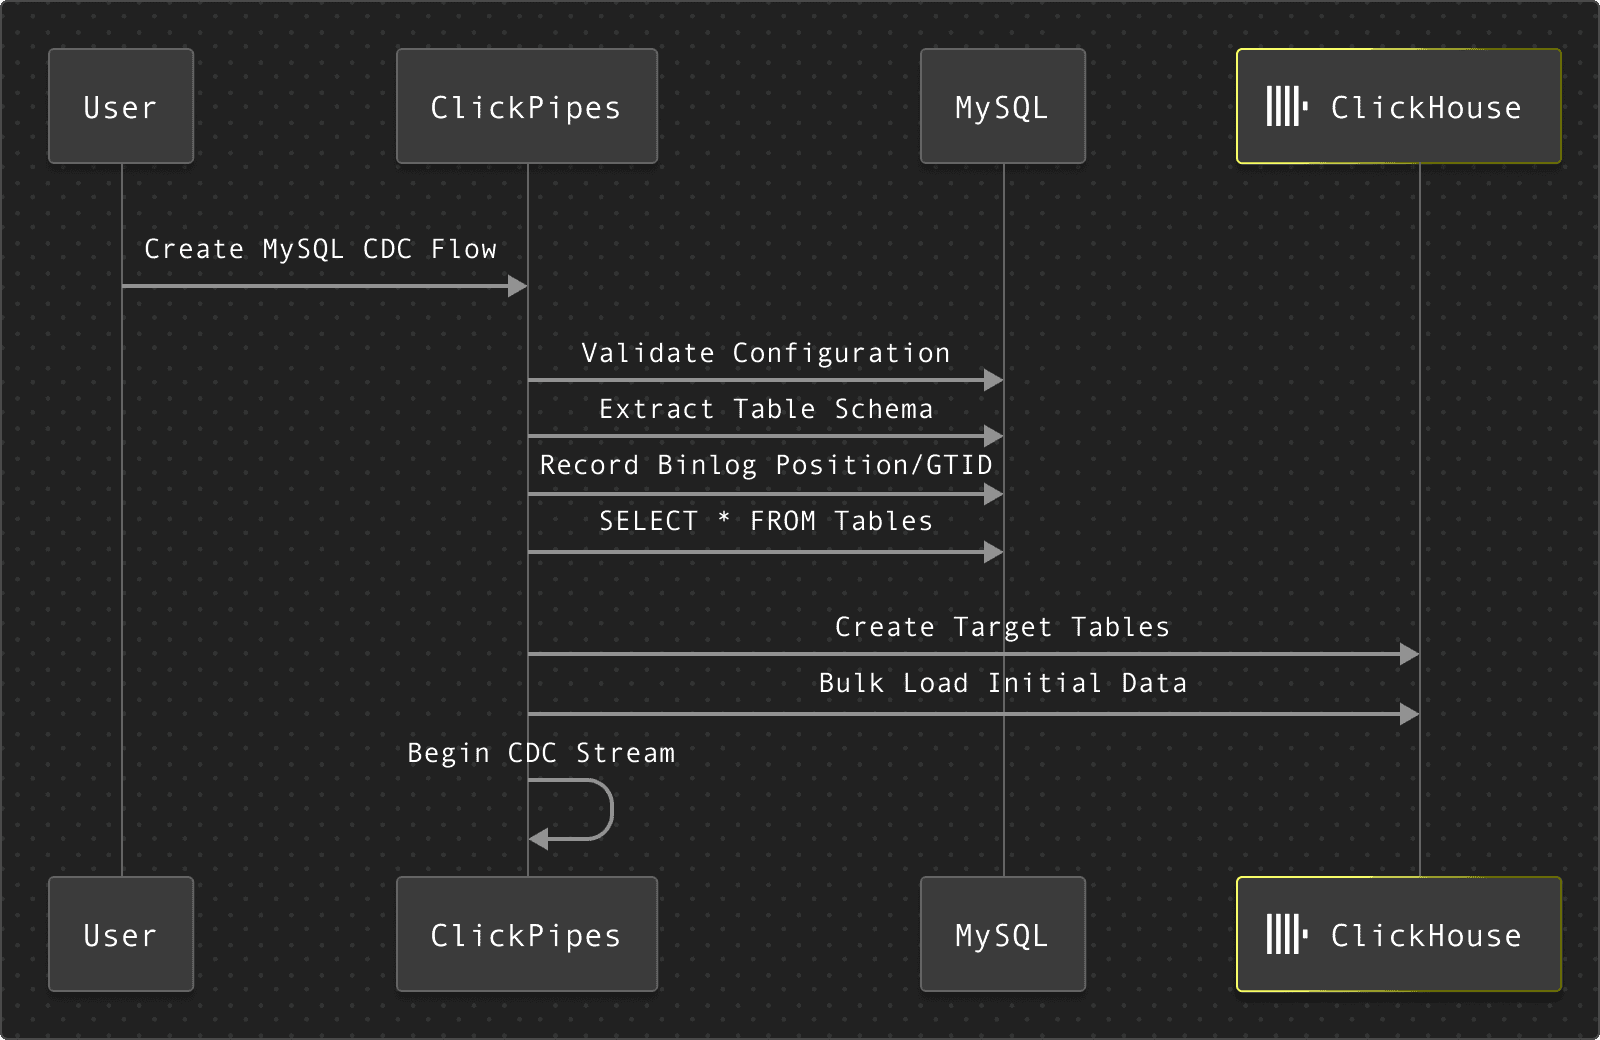1600x1040 pixels.
Task: Click the Begin CDC Stream self-loop arrow
Action: [x=571, y=809]
